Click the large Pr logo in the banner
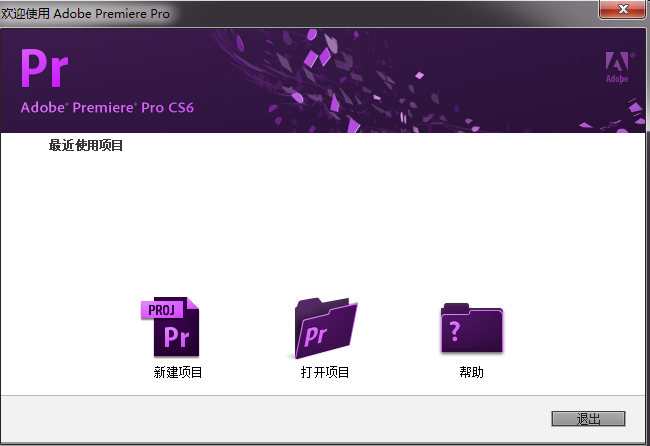Viewport: 650px width, 446px height. click(45, 68)
